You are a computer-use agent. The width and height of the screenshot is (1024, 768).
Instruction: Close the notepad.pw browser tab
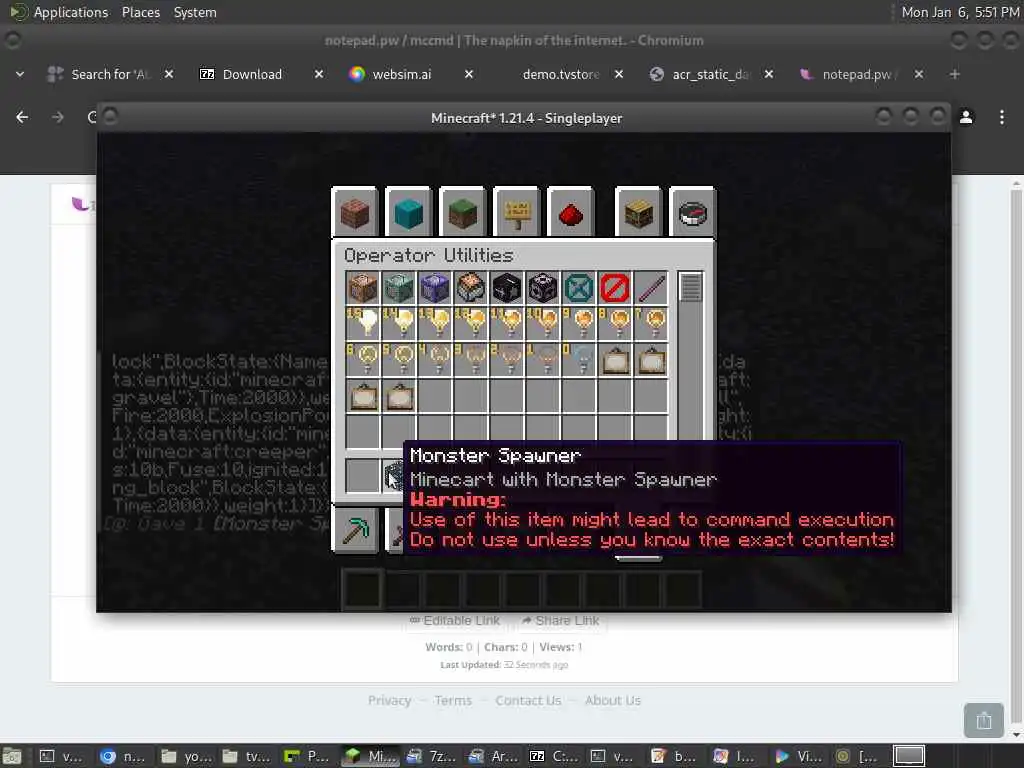(x=919, y=74)
